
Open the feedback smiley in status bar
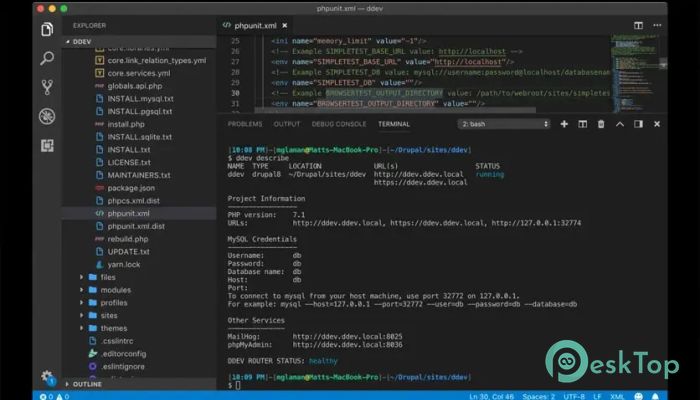(x=639, y=396)
